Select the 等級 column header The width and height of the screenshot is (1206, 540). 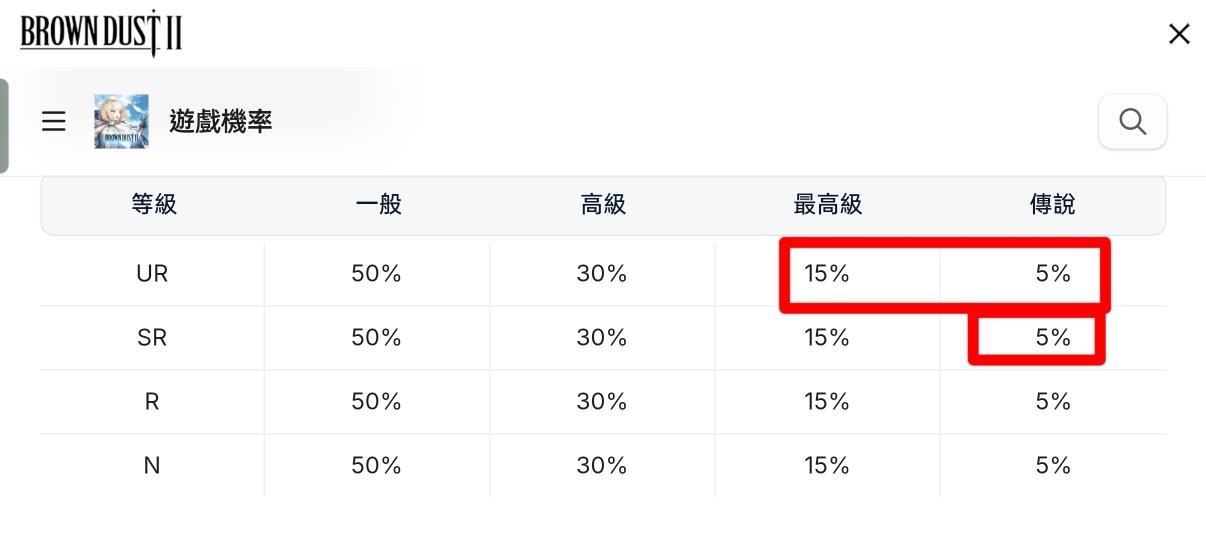(153, 205)
